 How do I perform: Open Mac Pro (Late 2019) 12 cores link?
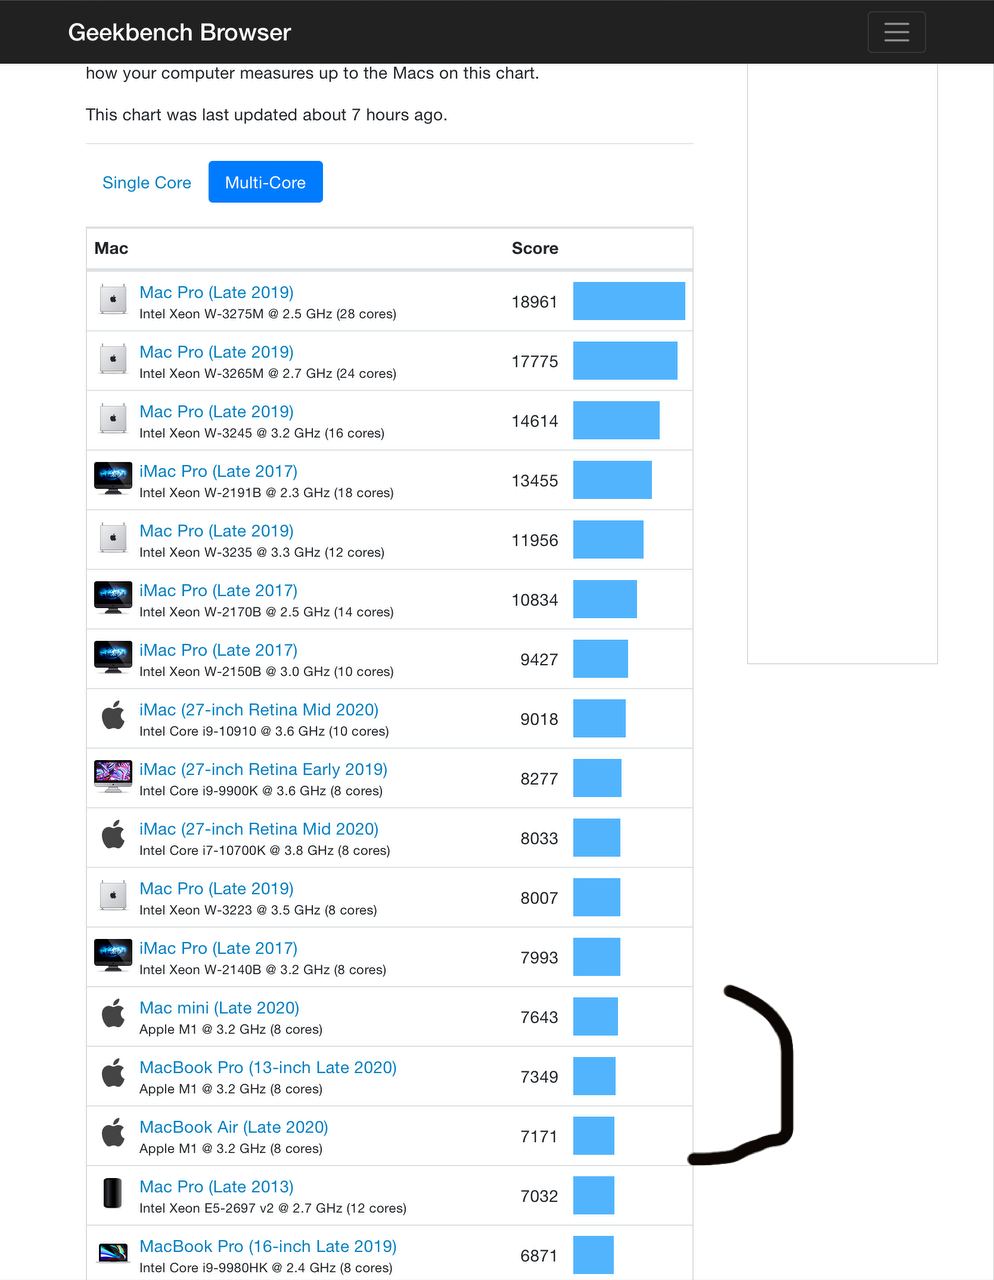point(216,531)
